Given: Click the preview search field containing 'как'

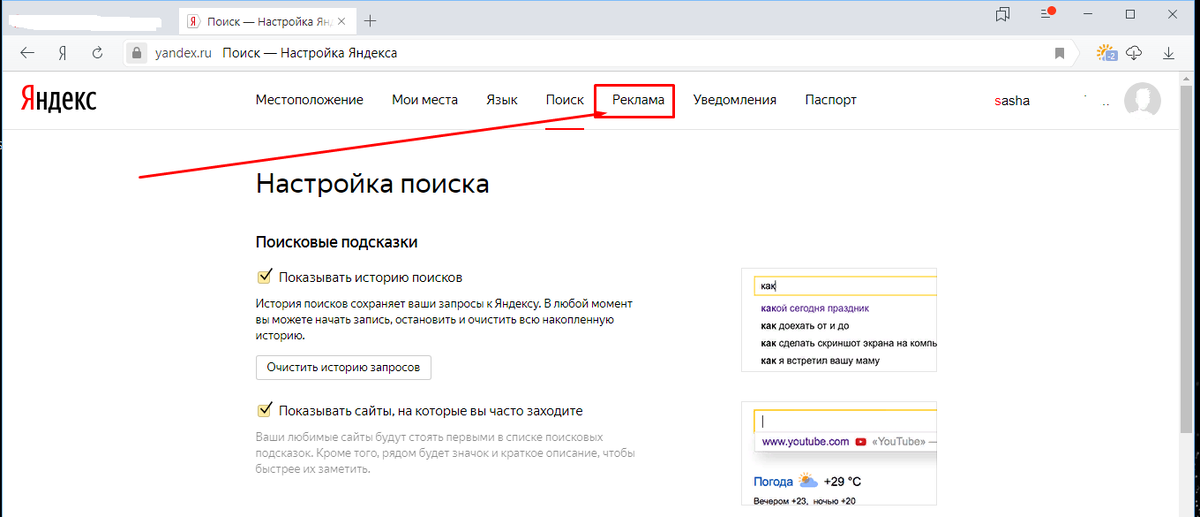Looking at the screenshot, I should tap(845, 286).
